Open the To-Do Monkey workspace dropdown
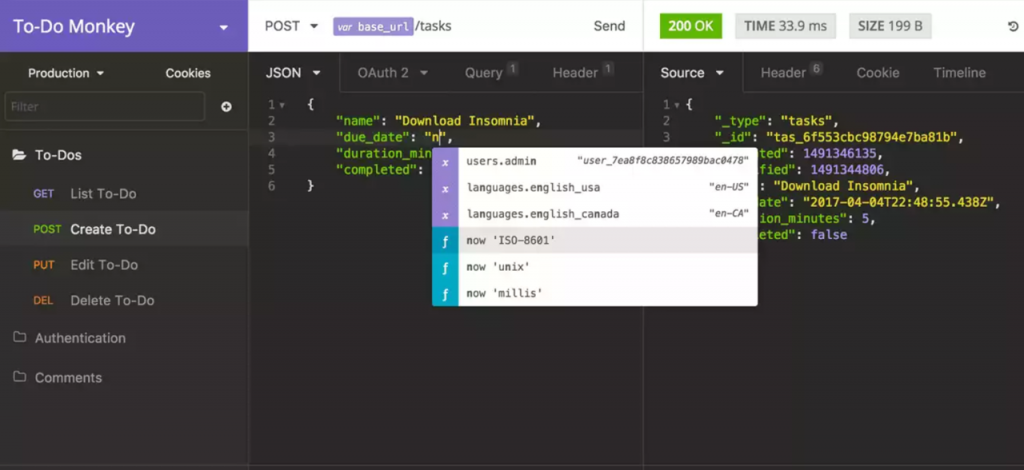Screen dimensions: 1024x470 [x=223, y=27]
